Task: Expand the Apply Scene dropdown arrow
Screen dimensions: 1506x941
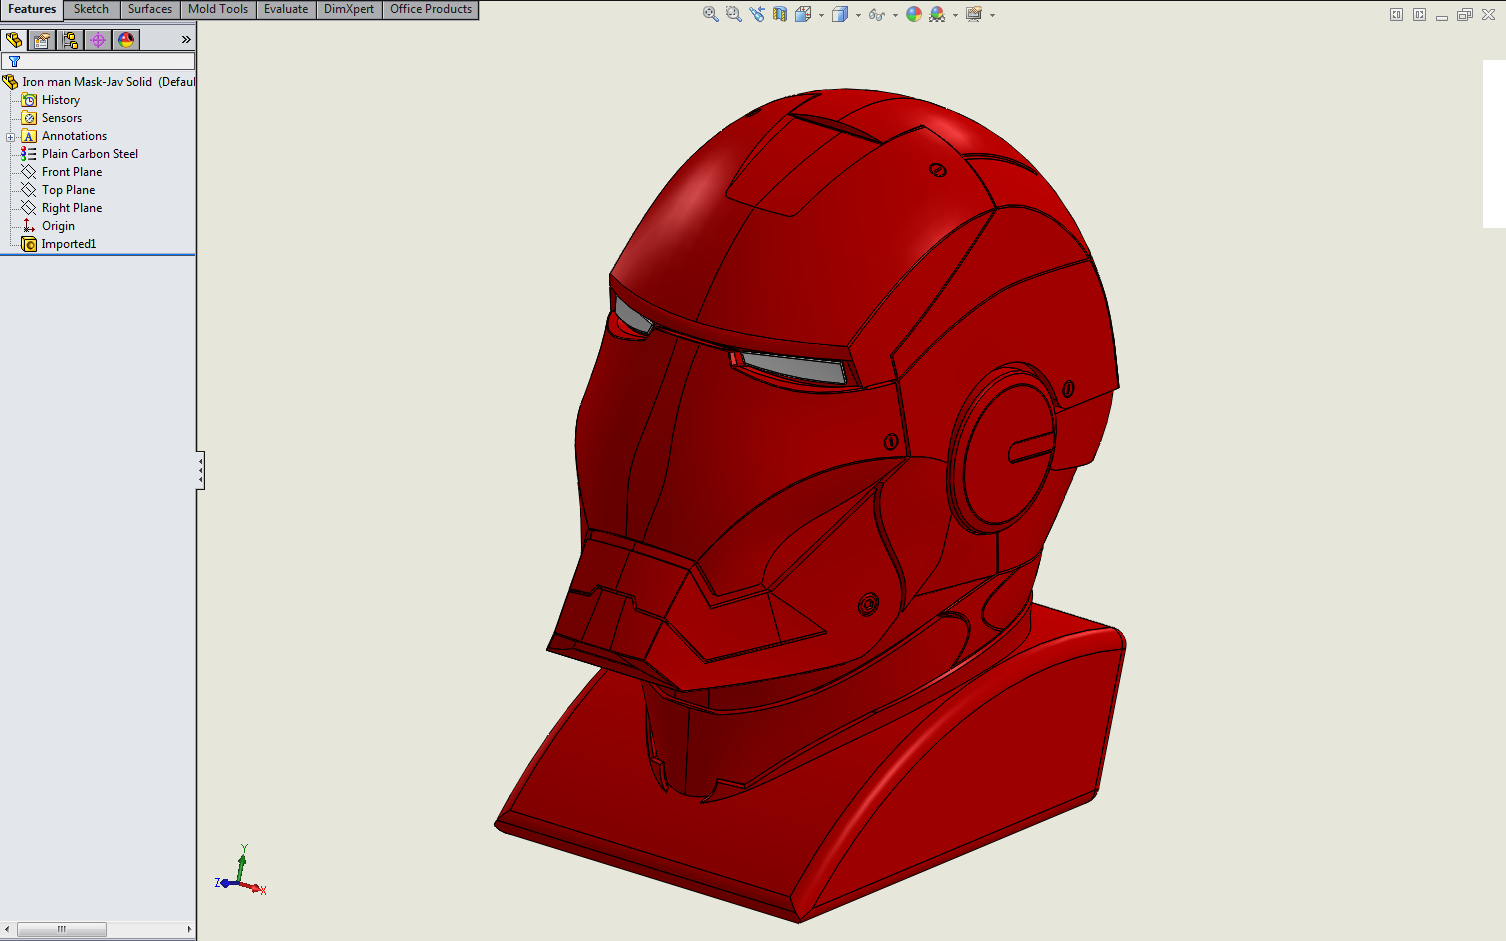Action: click(955, 15)
